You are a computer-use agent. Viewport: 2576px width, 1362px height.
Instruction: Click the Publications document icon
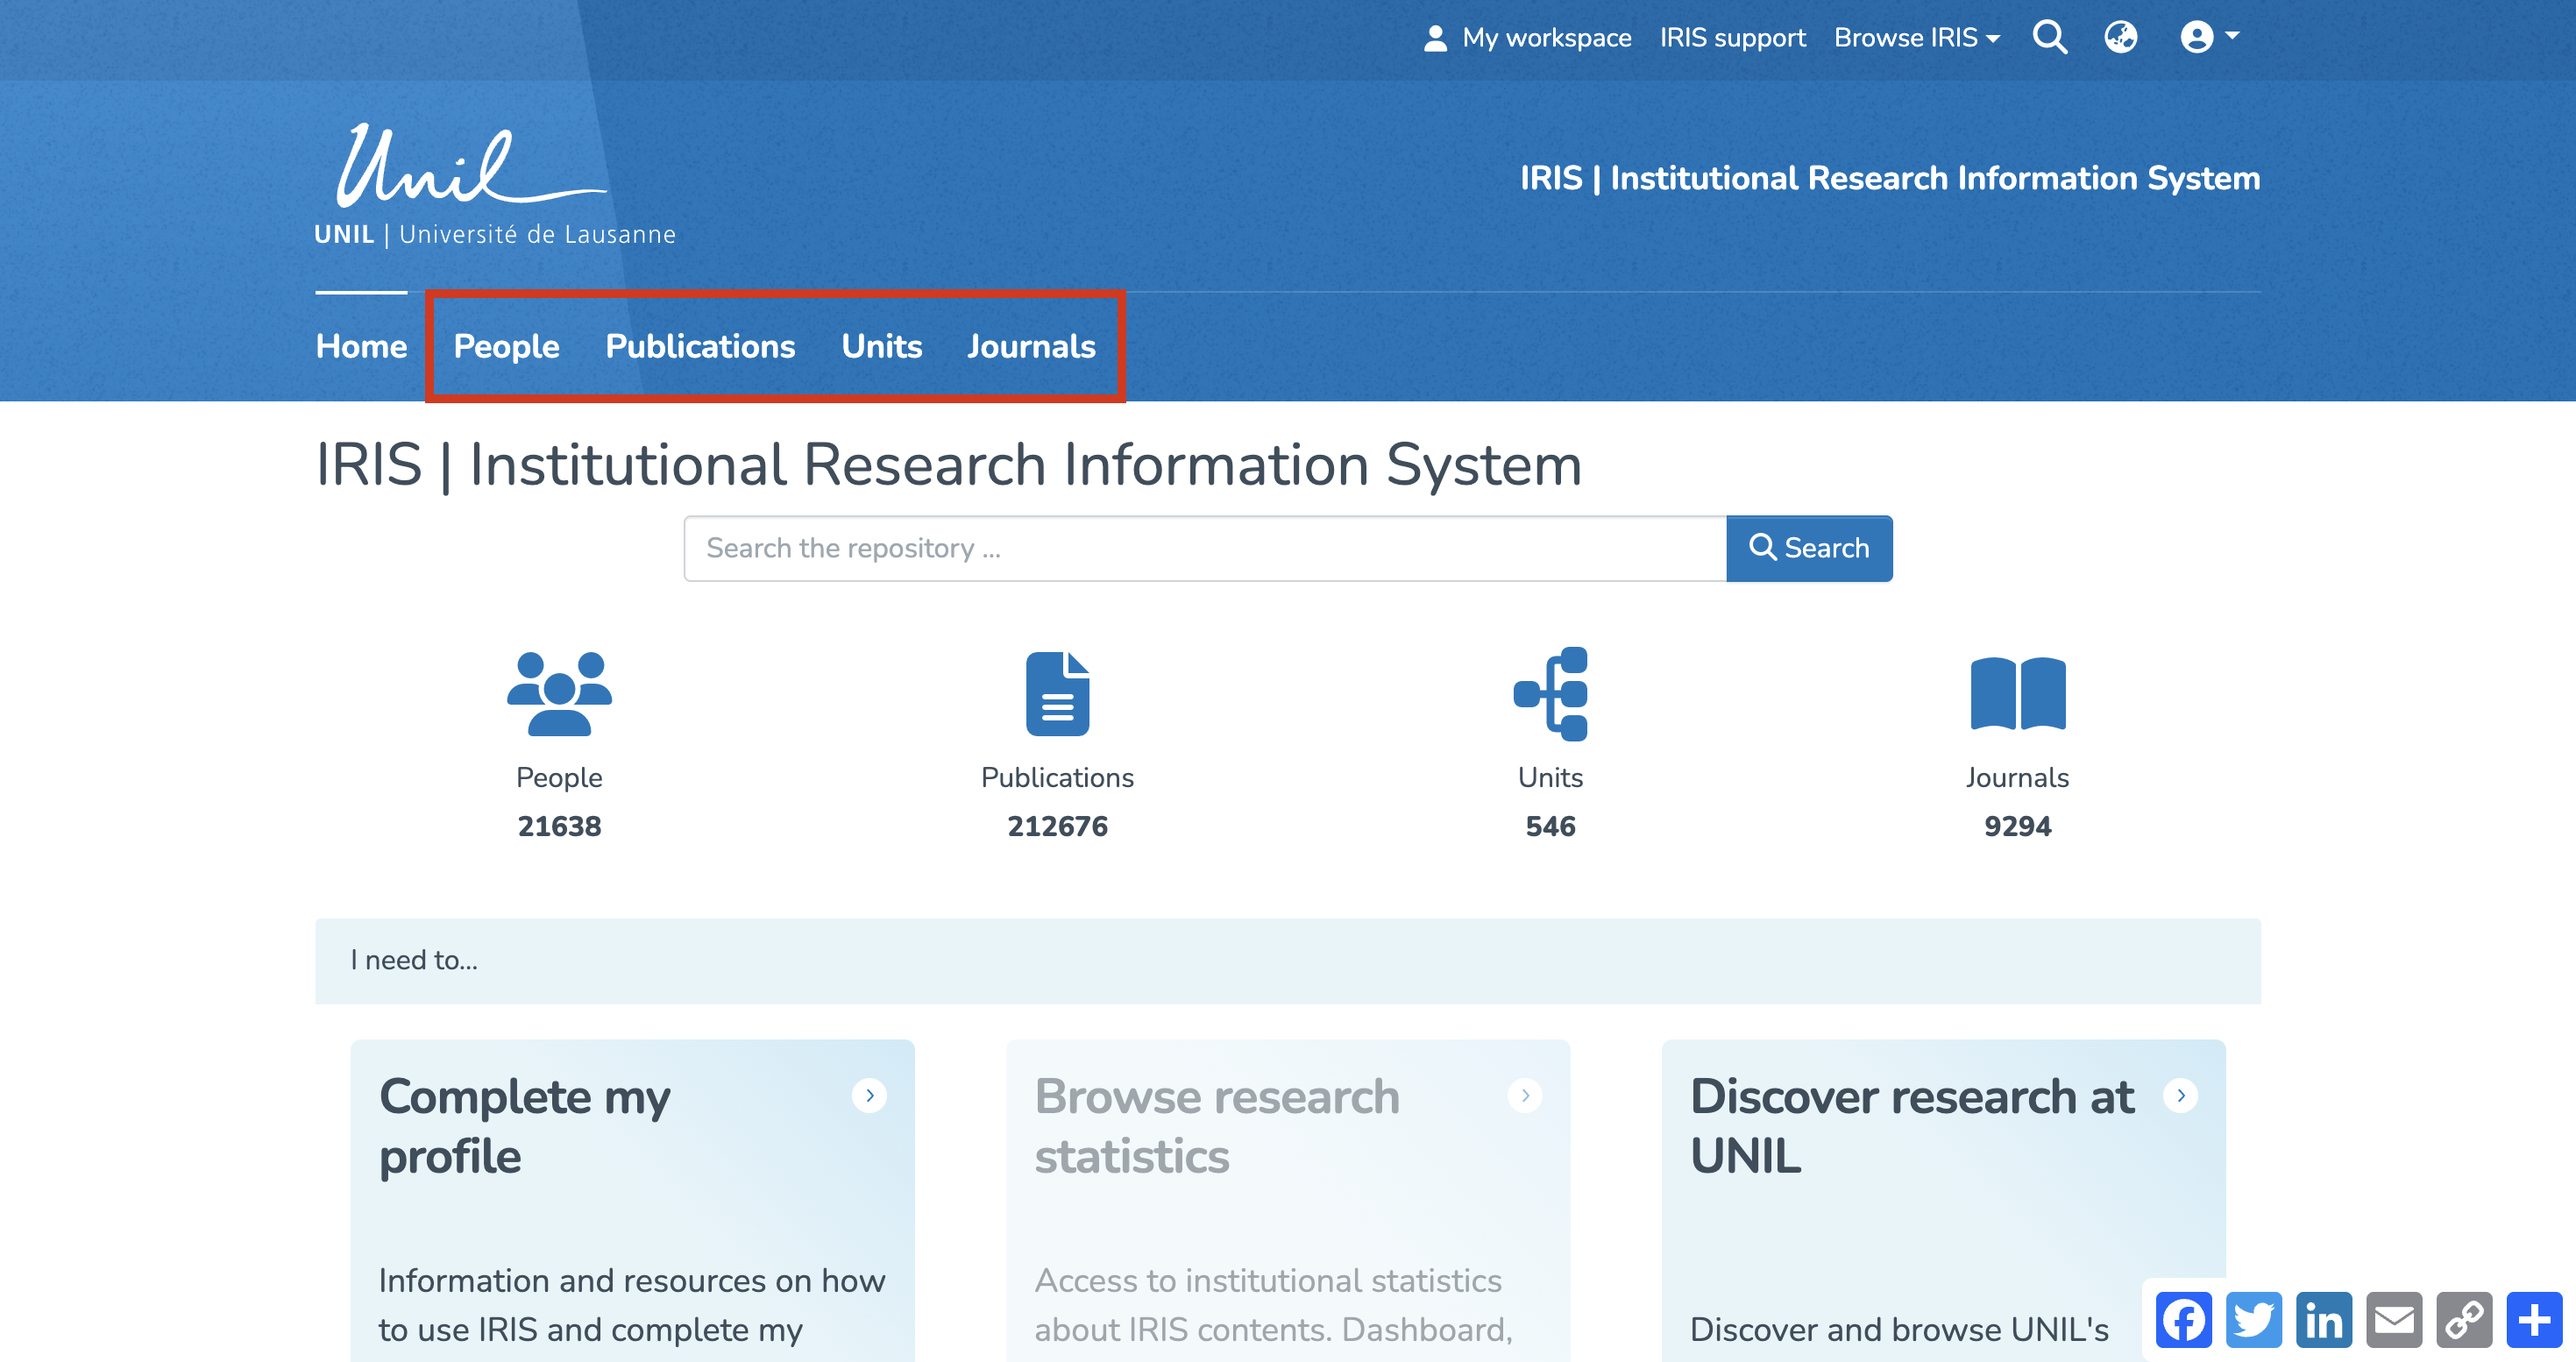click(x=1057, y=693)
